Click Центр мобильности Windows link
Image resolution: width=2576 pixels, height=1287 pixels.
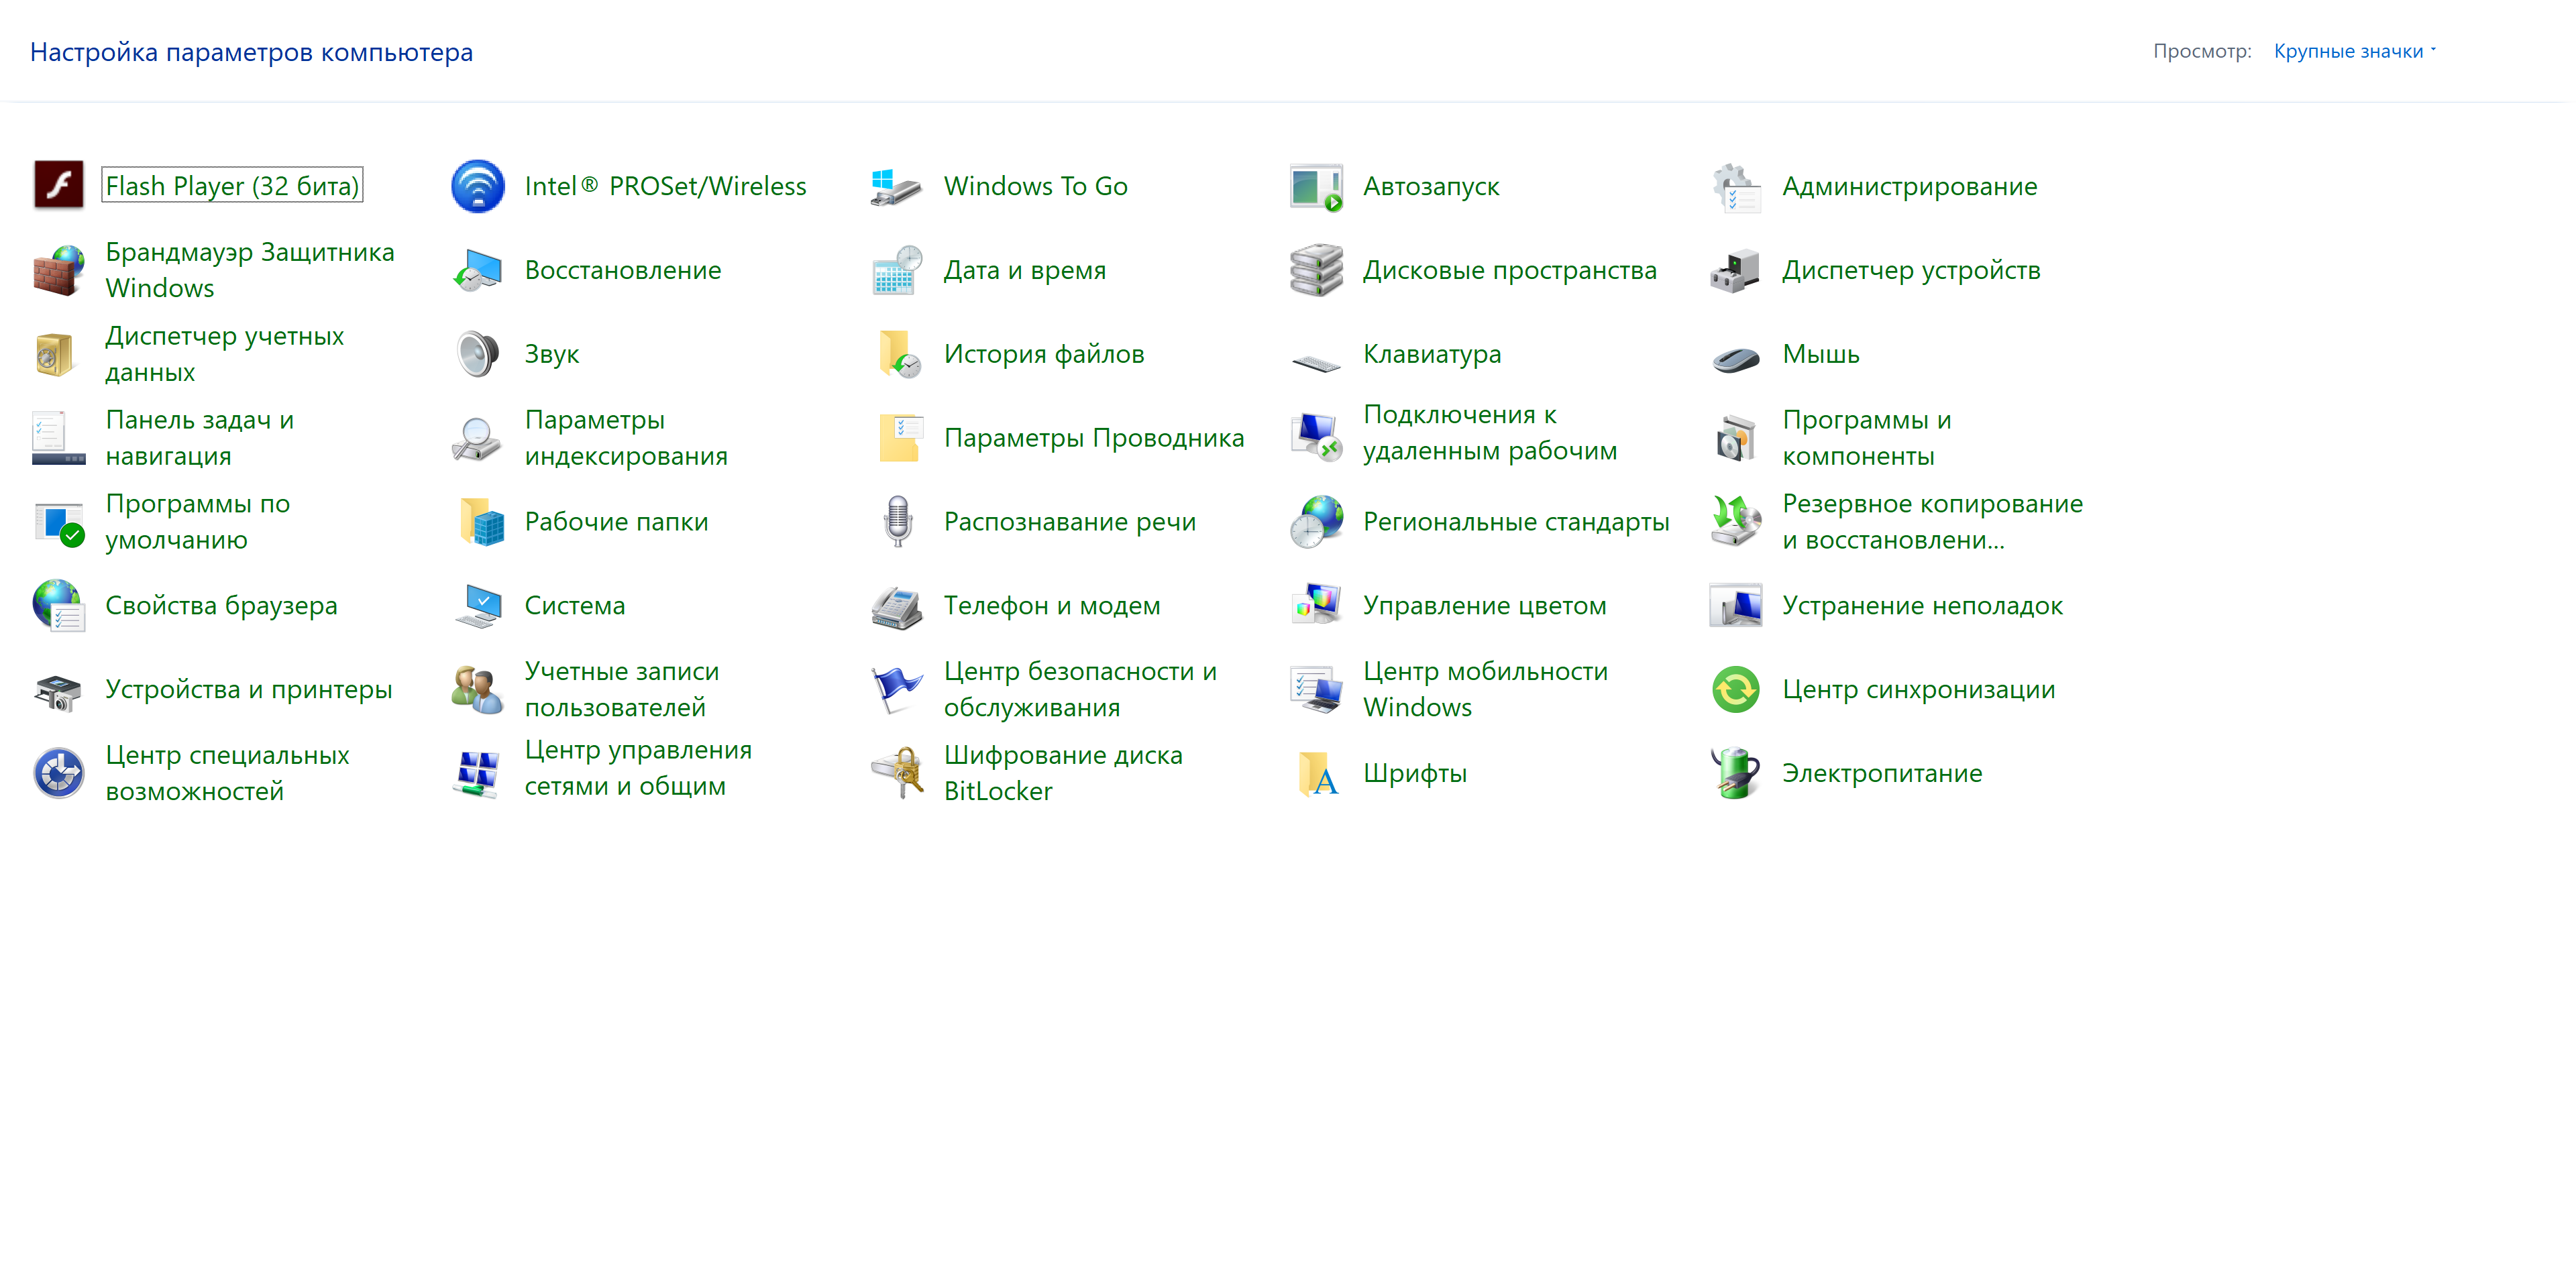(1485, 690)
